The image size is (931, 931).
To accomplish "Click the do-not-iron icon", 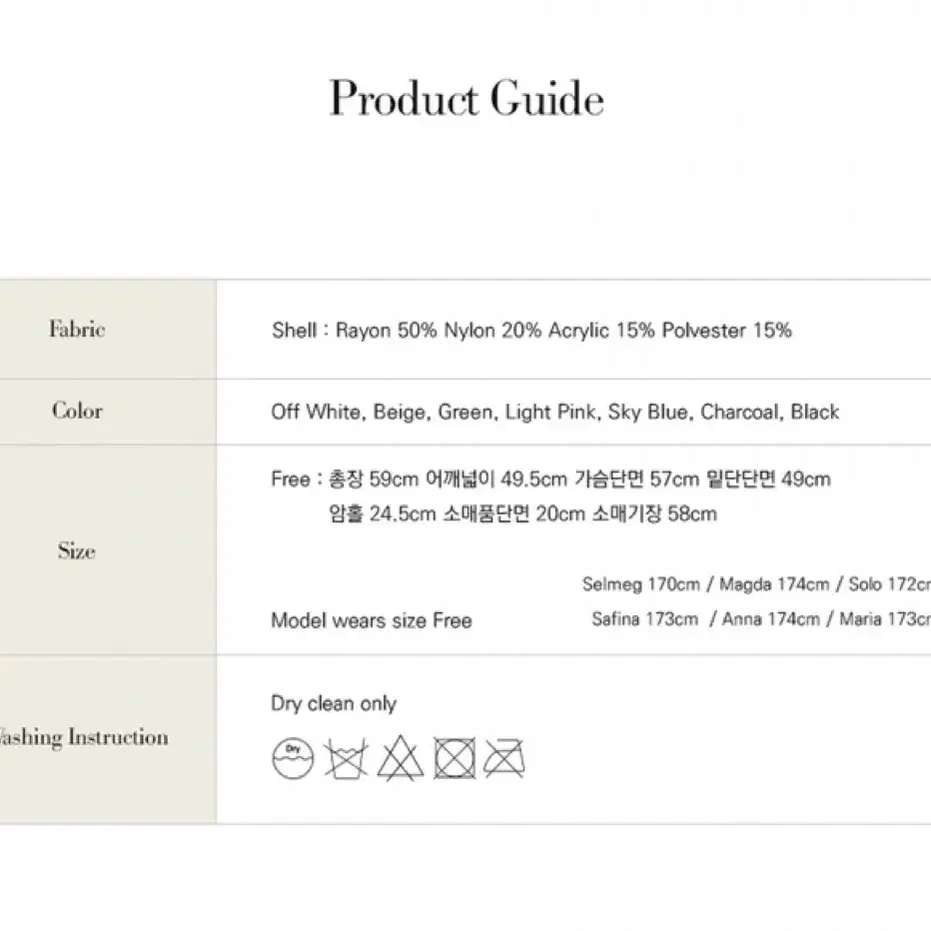I will pyautogui.click(x=504, y=758).
